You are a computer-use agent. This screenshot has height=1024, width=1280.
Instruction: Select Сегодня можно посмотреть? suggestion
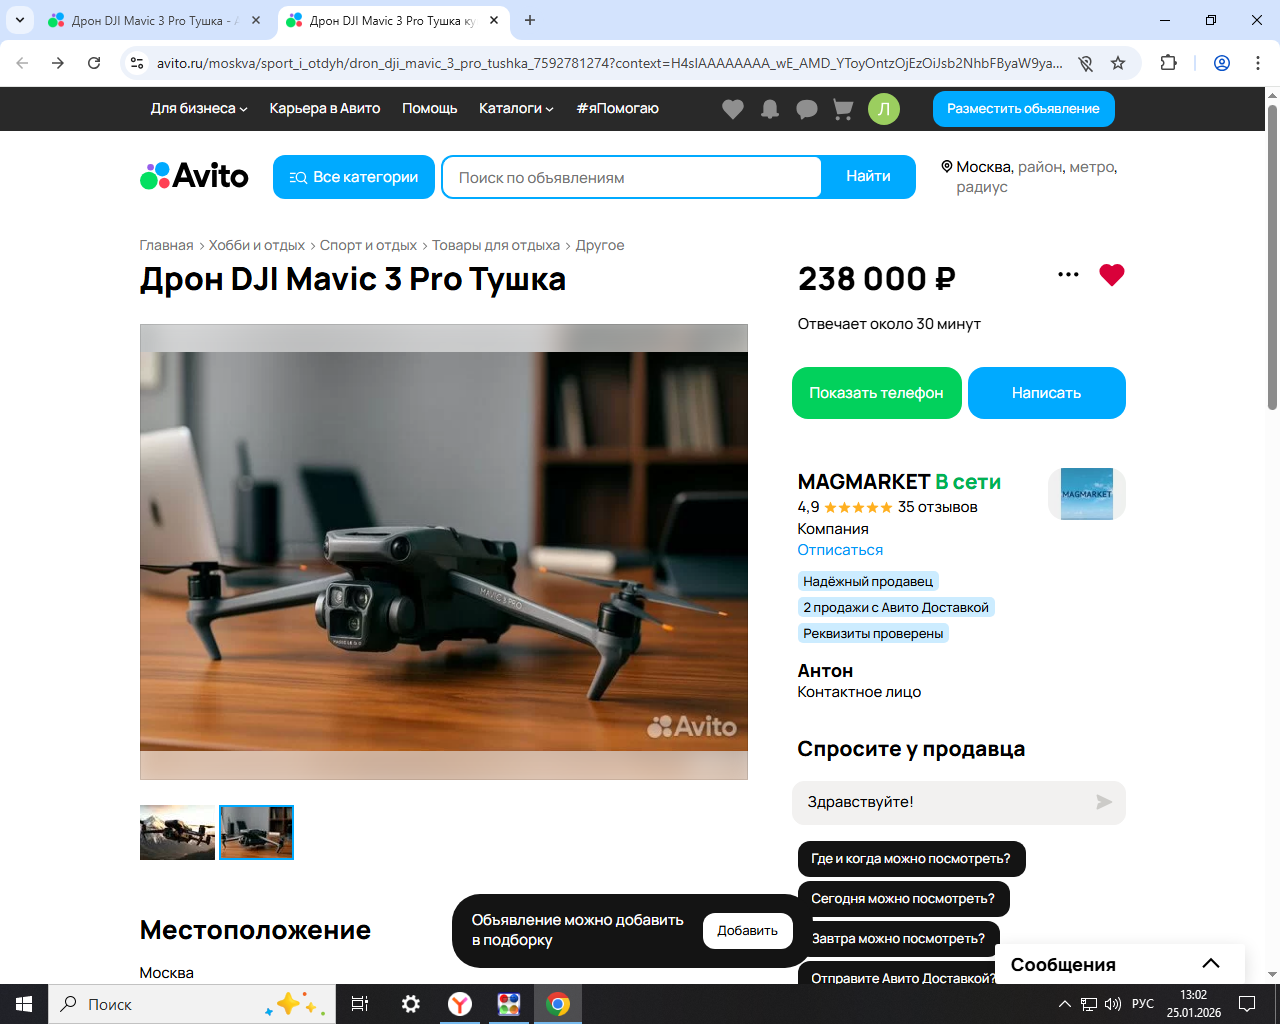click(903, 899)
